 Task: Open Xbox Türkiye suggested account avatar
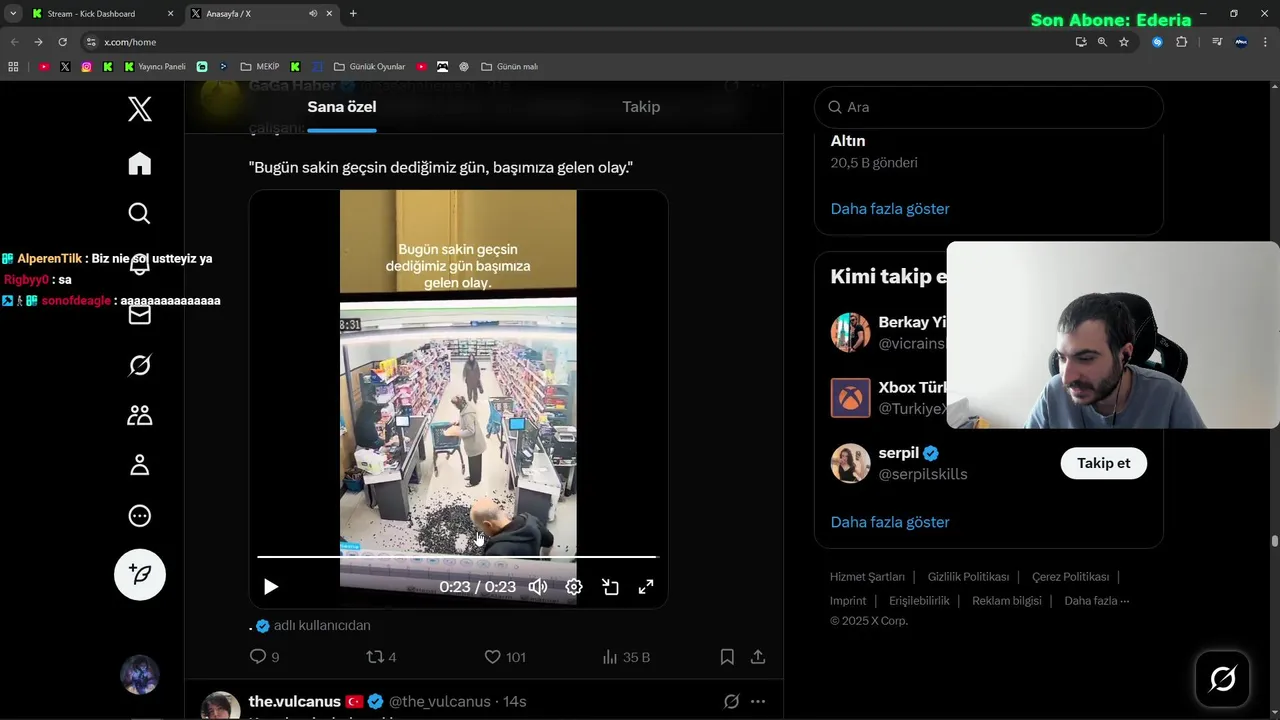click(850, 398)
